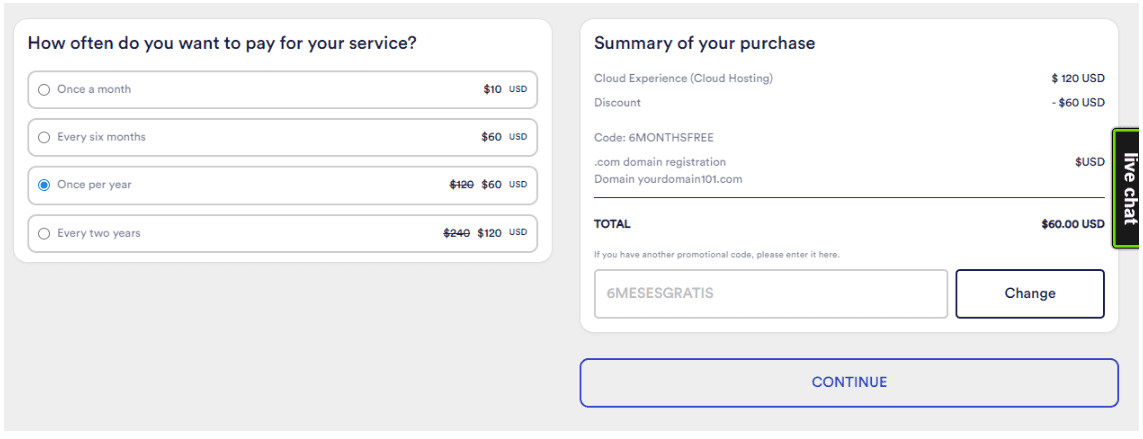The image size is (1143, 439).
Task: Choose the "Every six months" radio button
Action: [44, 137]
